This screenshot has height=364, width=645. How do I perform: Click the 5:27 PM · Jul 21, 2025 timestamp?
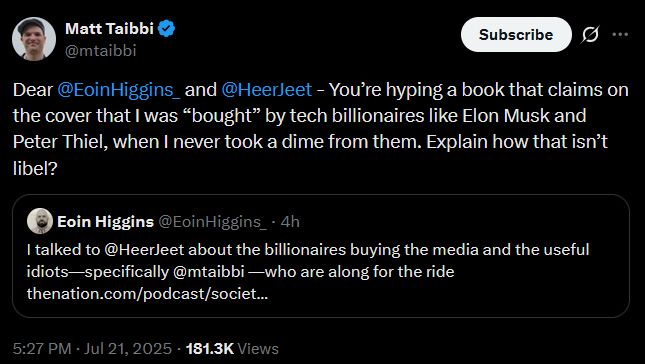point(92,349)
